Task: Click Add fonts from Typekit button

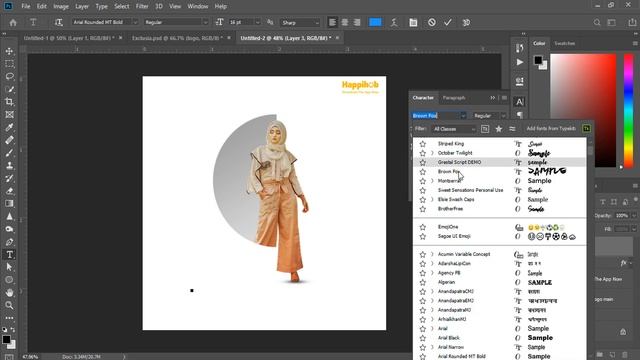Action: coord(551,129)
